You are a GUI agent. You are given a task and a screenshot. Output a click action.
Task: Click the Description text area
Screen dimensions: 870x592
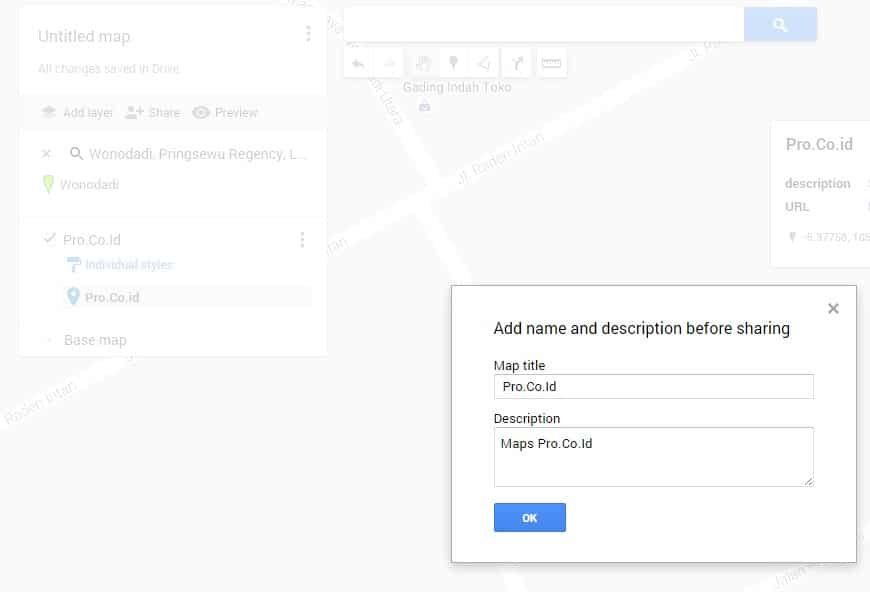pos(654,457)
